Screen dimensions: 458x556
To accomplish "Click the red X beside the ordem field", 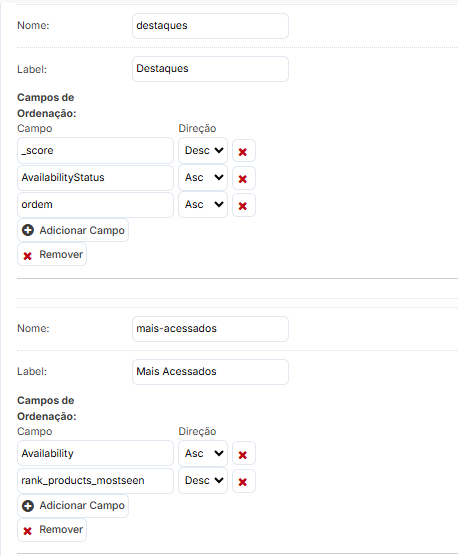I will (x=244, y=205).
